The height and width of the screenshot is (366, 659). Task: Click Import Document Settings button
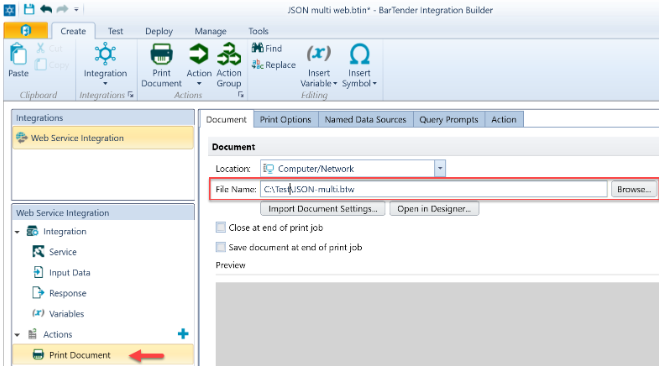point(322,209)
